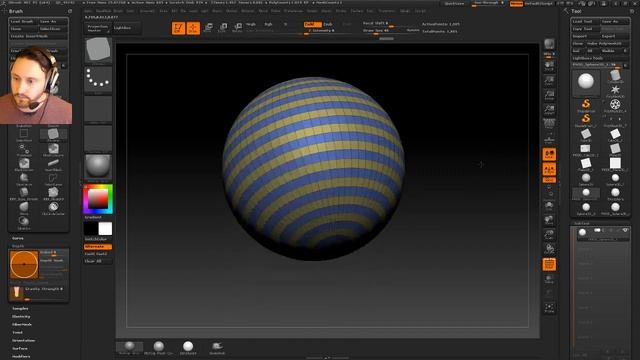Pick a color in the color picker square

(98, 199)
